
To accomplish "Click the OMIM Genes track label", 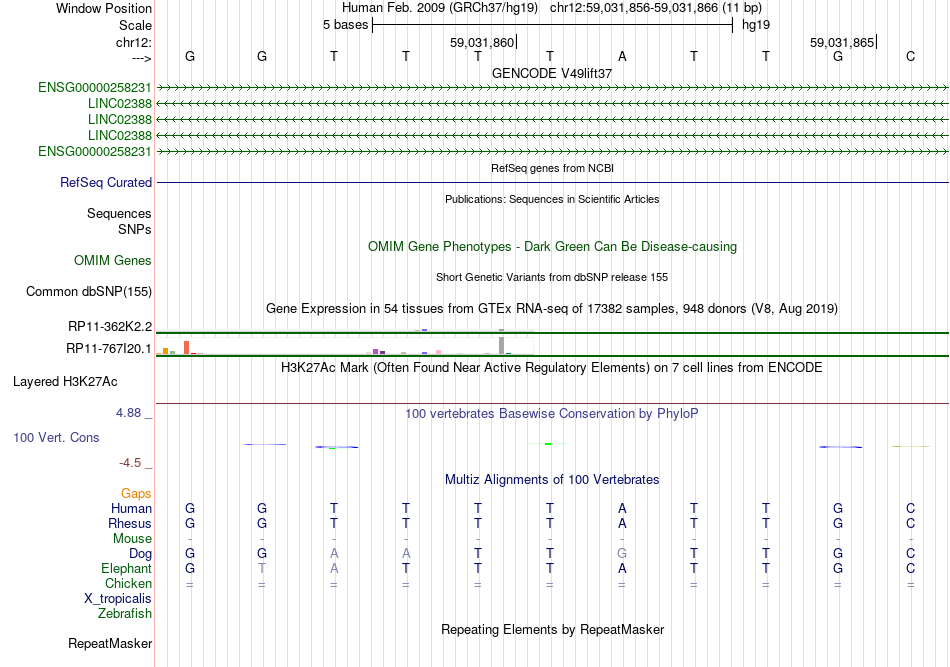I will pyautogui.click(x=112, y=260).
